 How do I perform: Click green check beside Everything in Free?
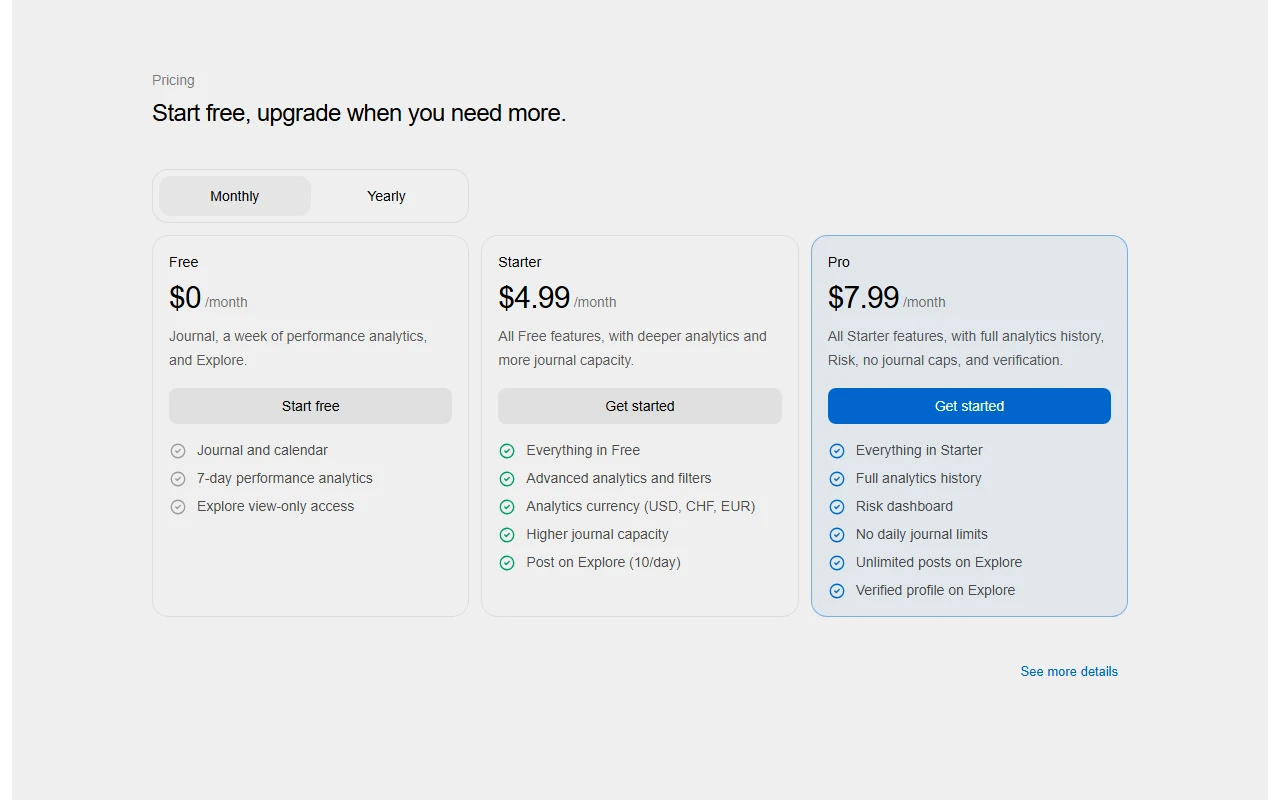[x=507, y=451]
